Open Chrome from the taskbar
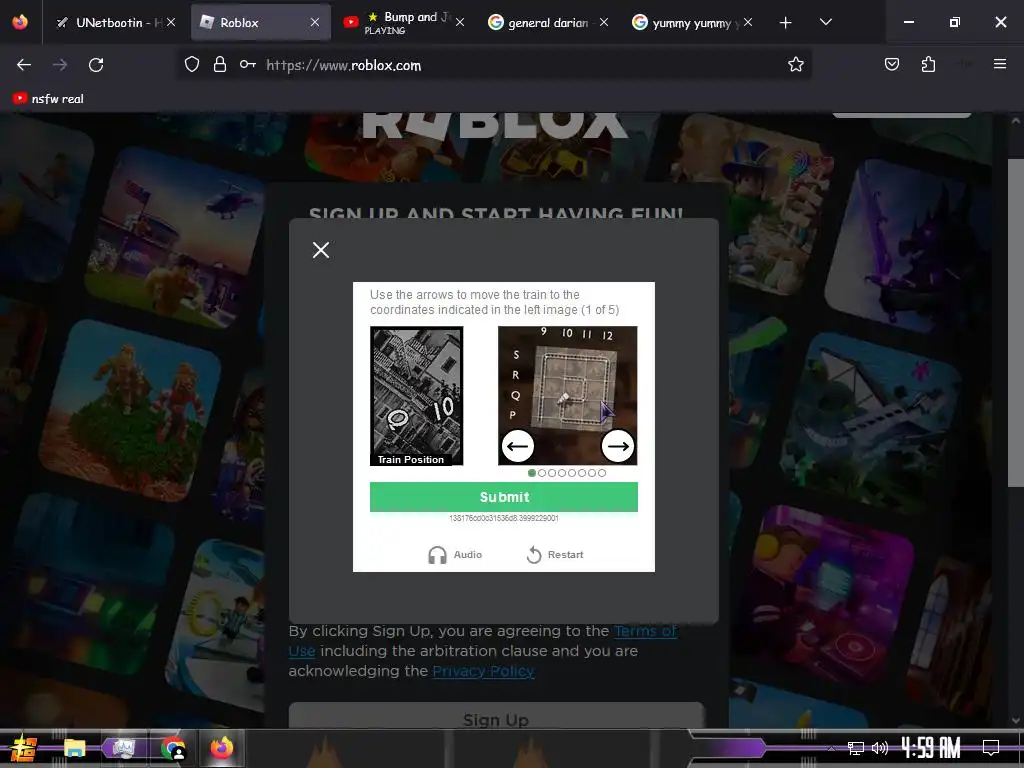Viewport: 1024px width, 768px height. [x=173, y=748]
